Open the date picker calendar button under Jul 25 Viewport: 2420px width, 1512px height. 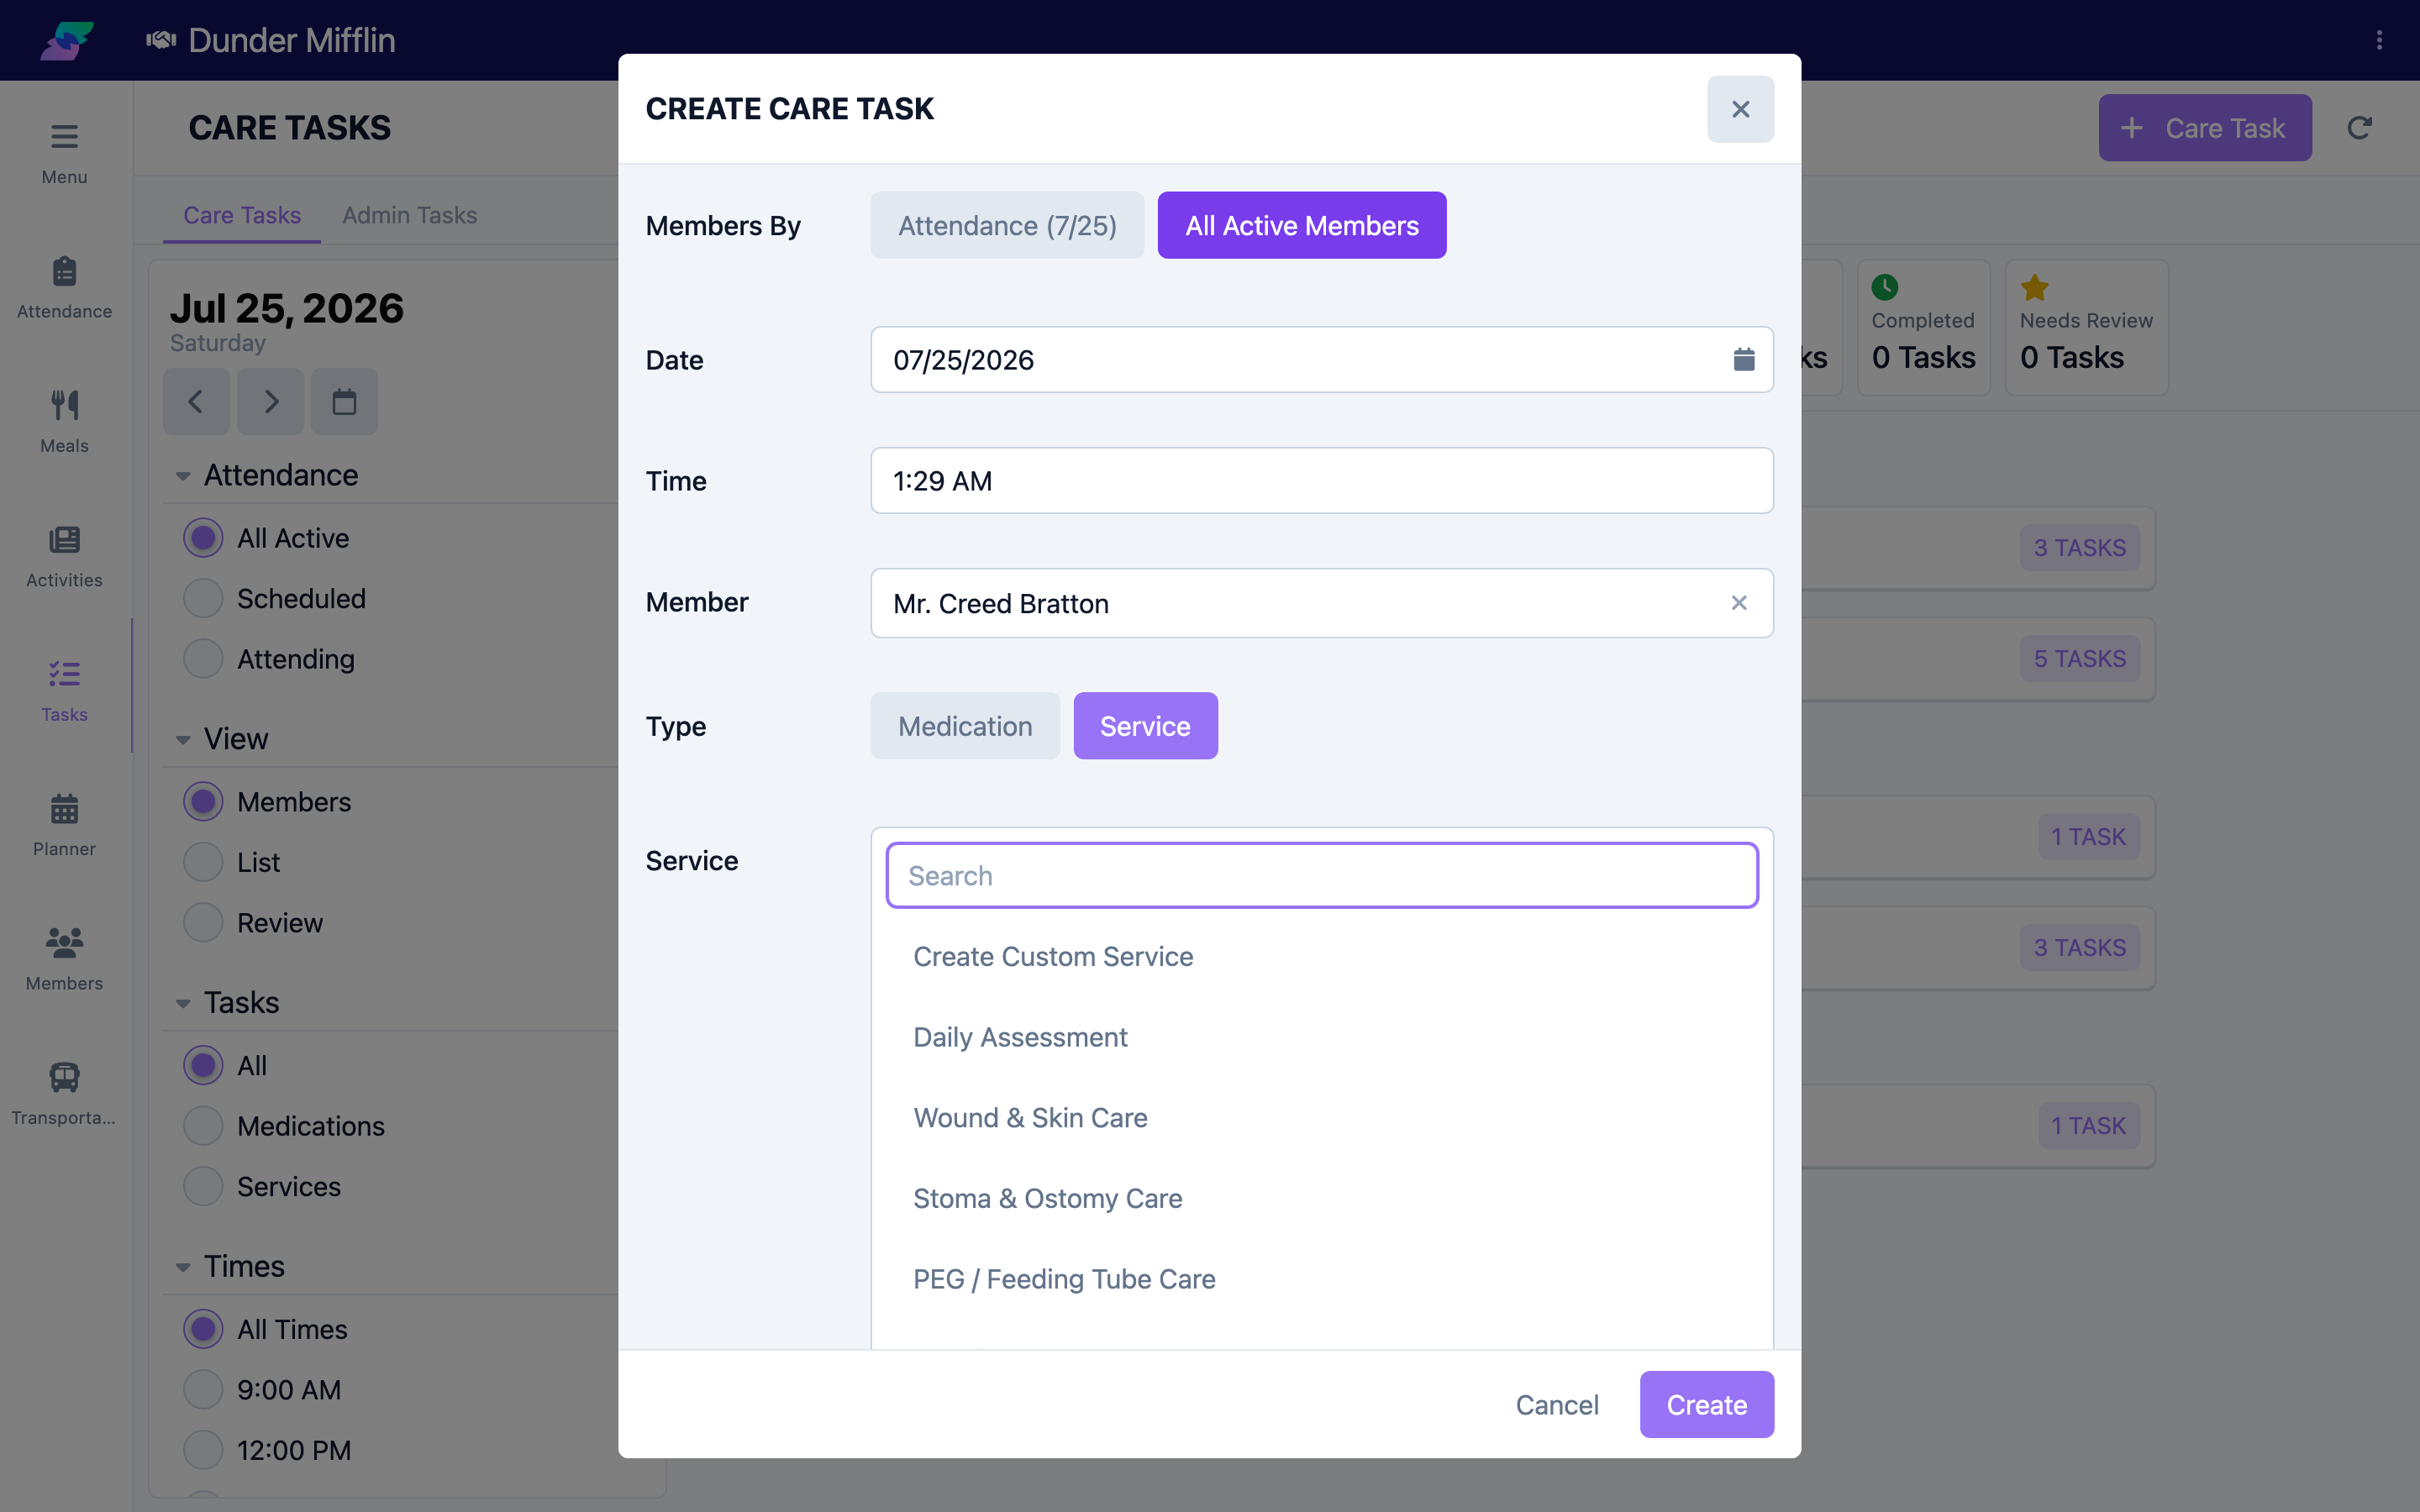tap(344, 402)
